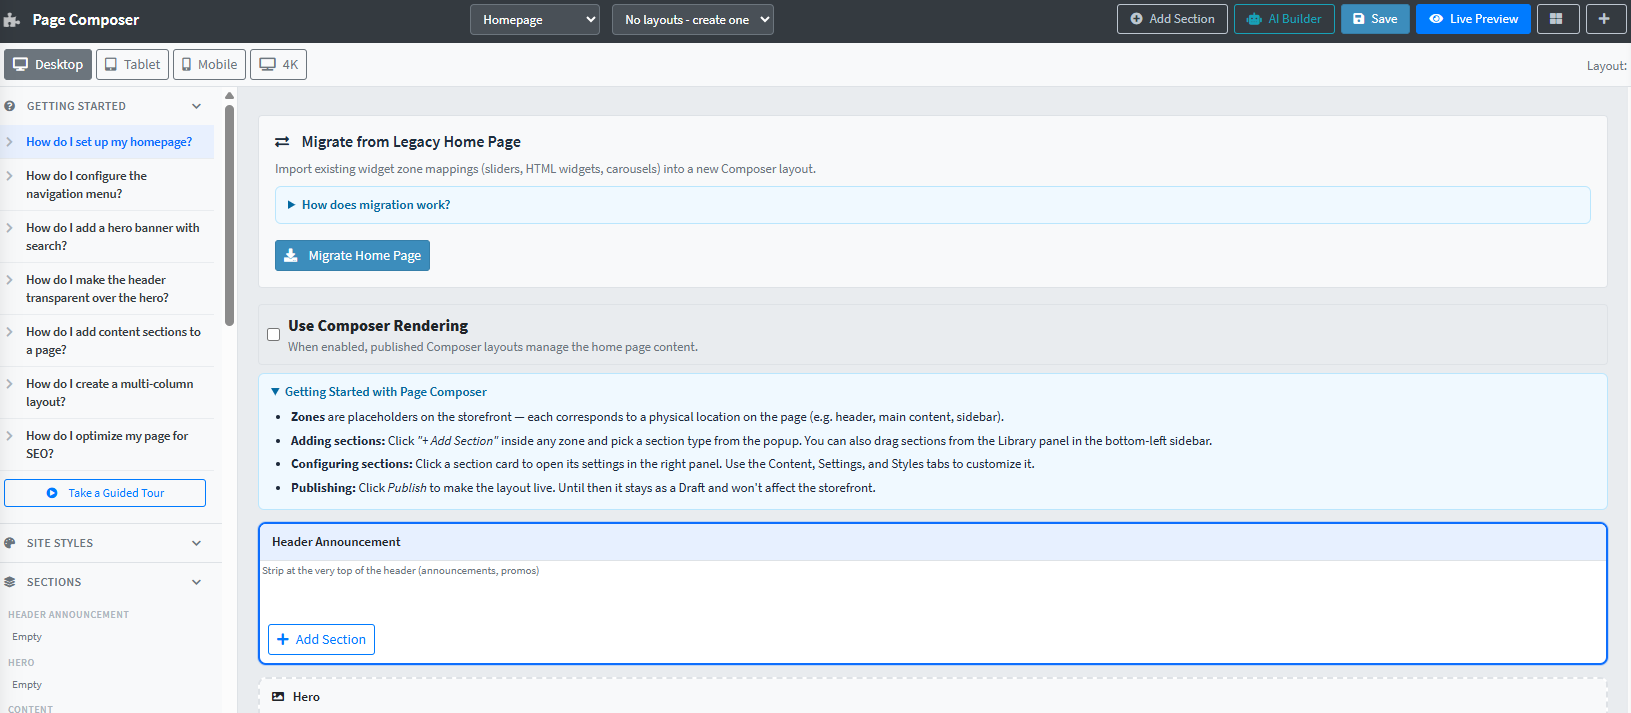
Task: Open the Homepage page dropdown
Action: (535, 20)
